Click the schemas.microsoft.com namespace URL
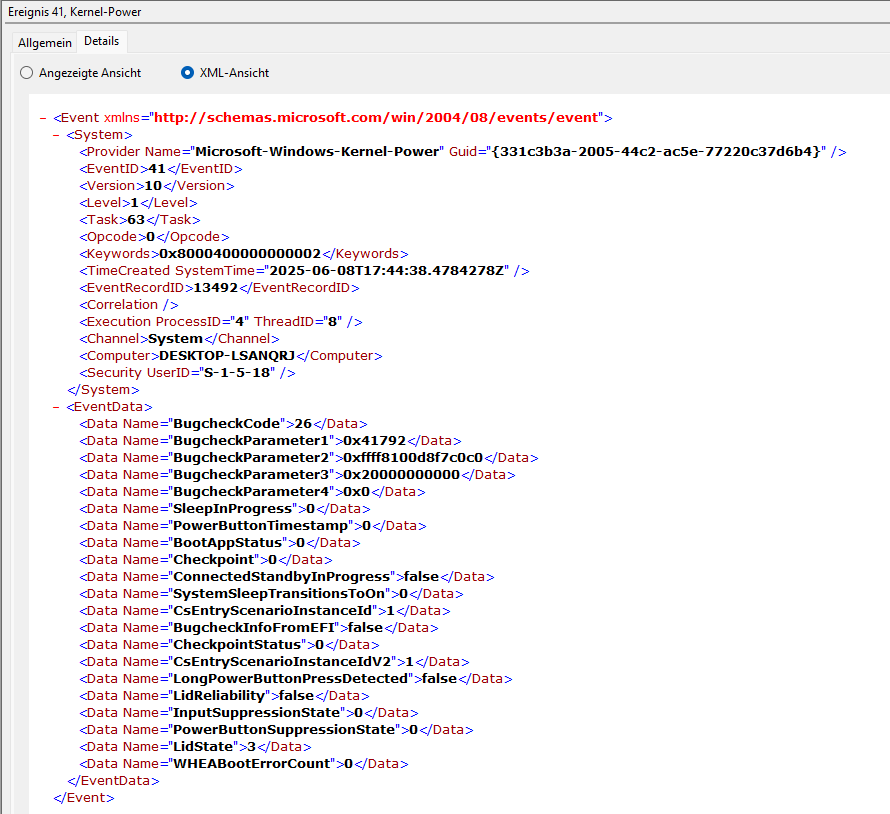 (376, 118)
